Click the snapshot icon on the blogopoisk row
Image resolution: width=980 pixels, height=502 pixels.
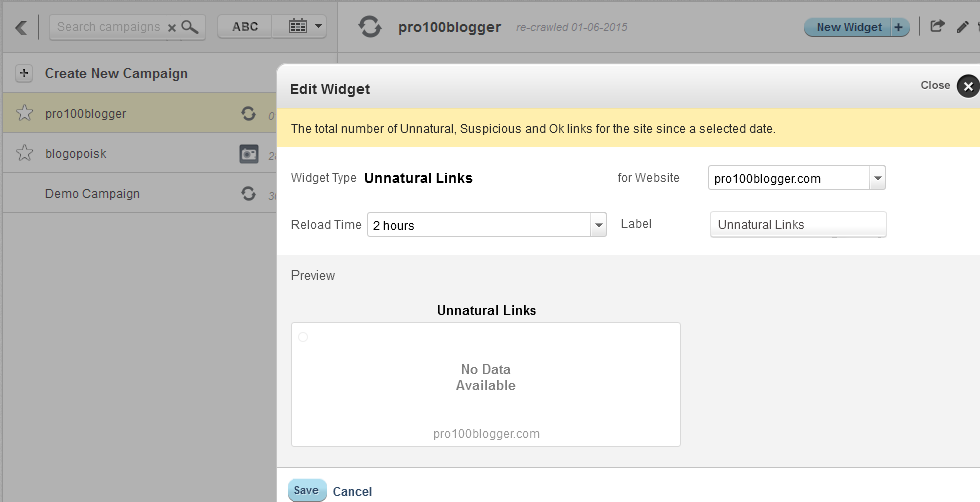pyautogui.click(x=249, y=154)
